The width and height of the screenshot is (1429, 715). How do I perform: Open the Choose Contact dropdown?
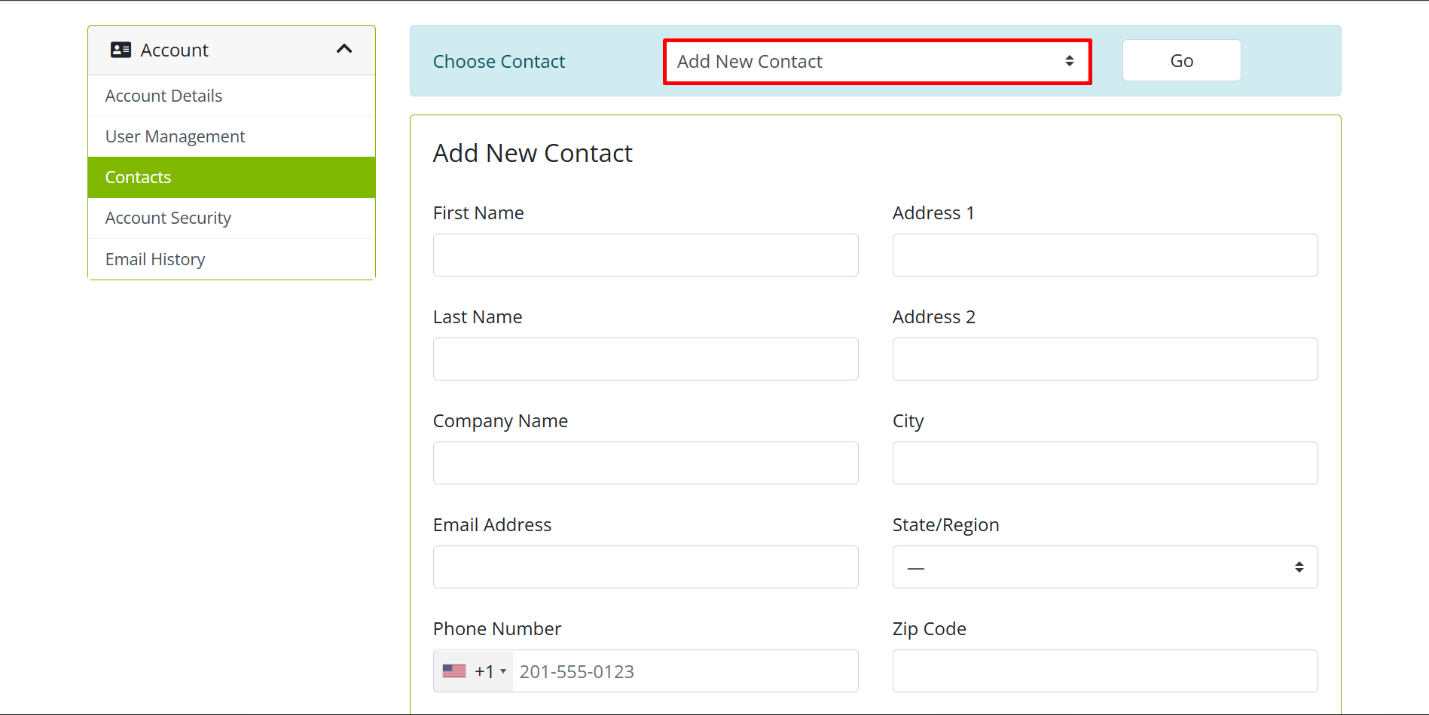pyautogui.click(x=877, y=62)
